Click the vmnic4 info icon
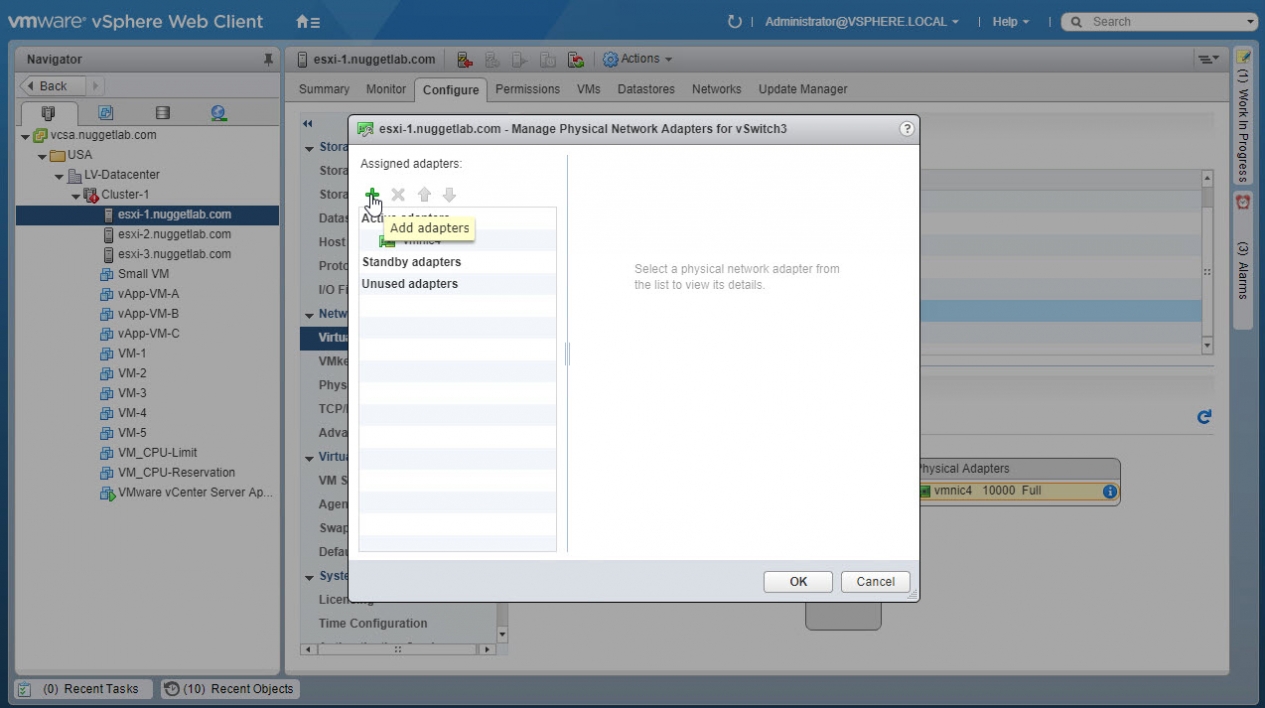 1109,491
